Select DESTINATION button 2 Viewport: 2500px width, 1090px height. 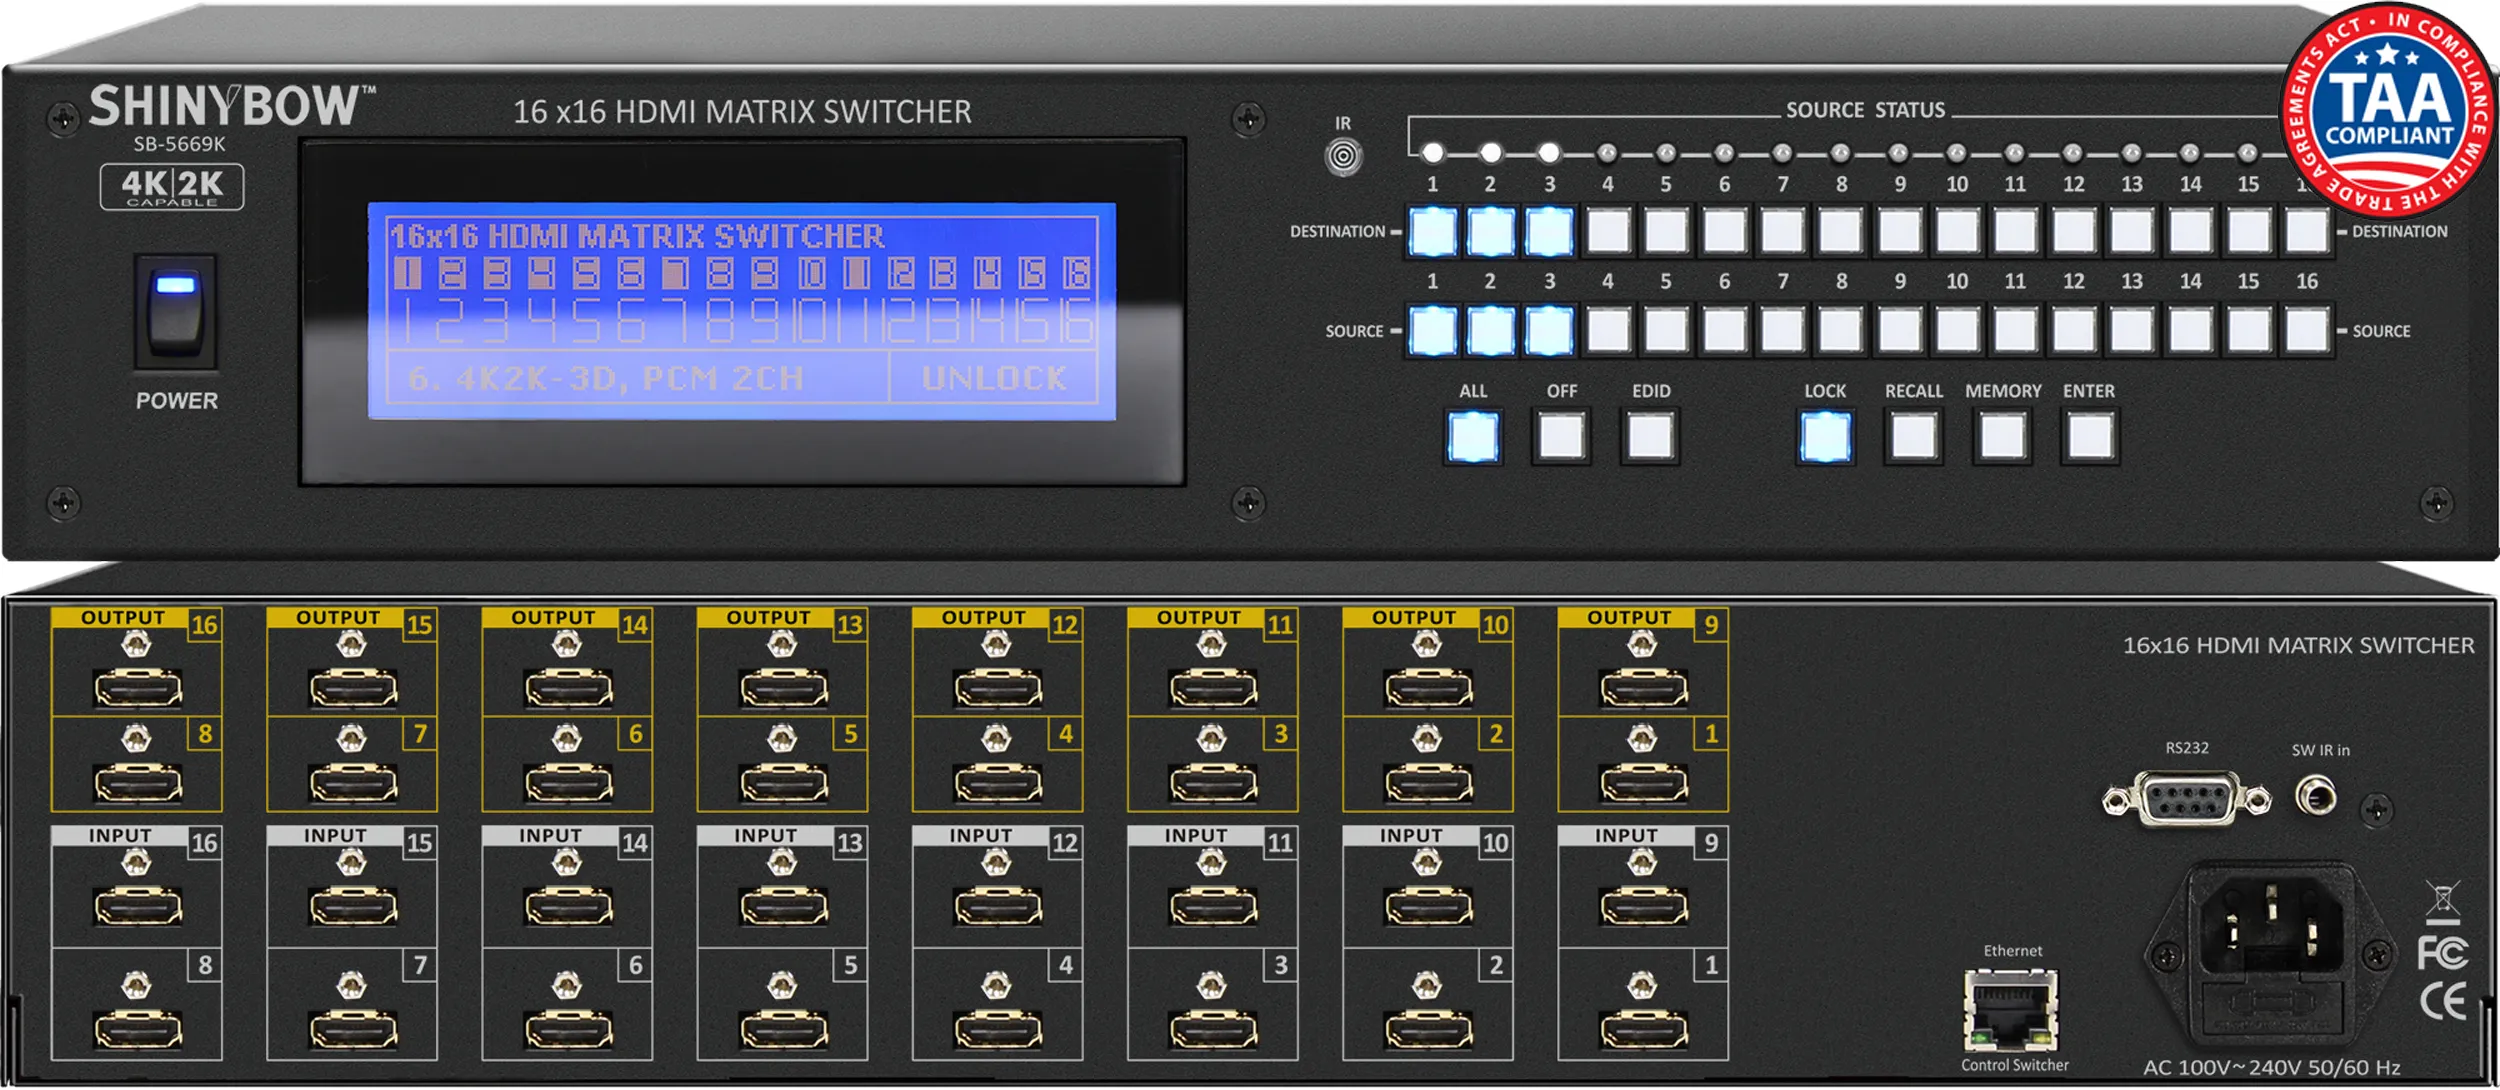point(1490,232)
